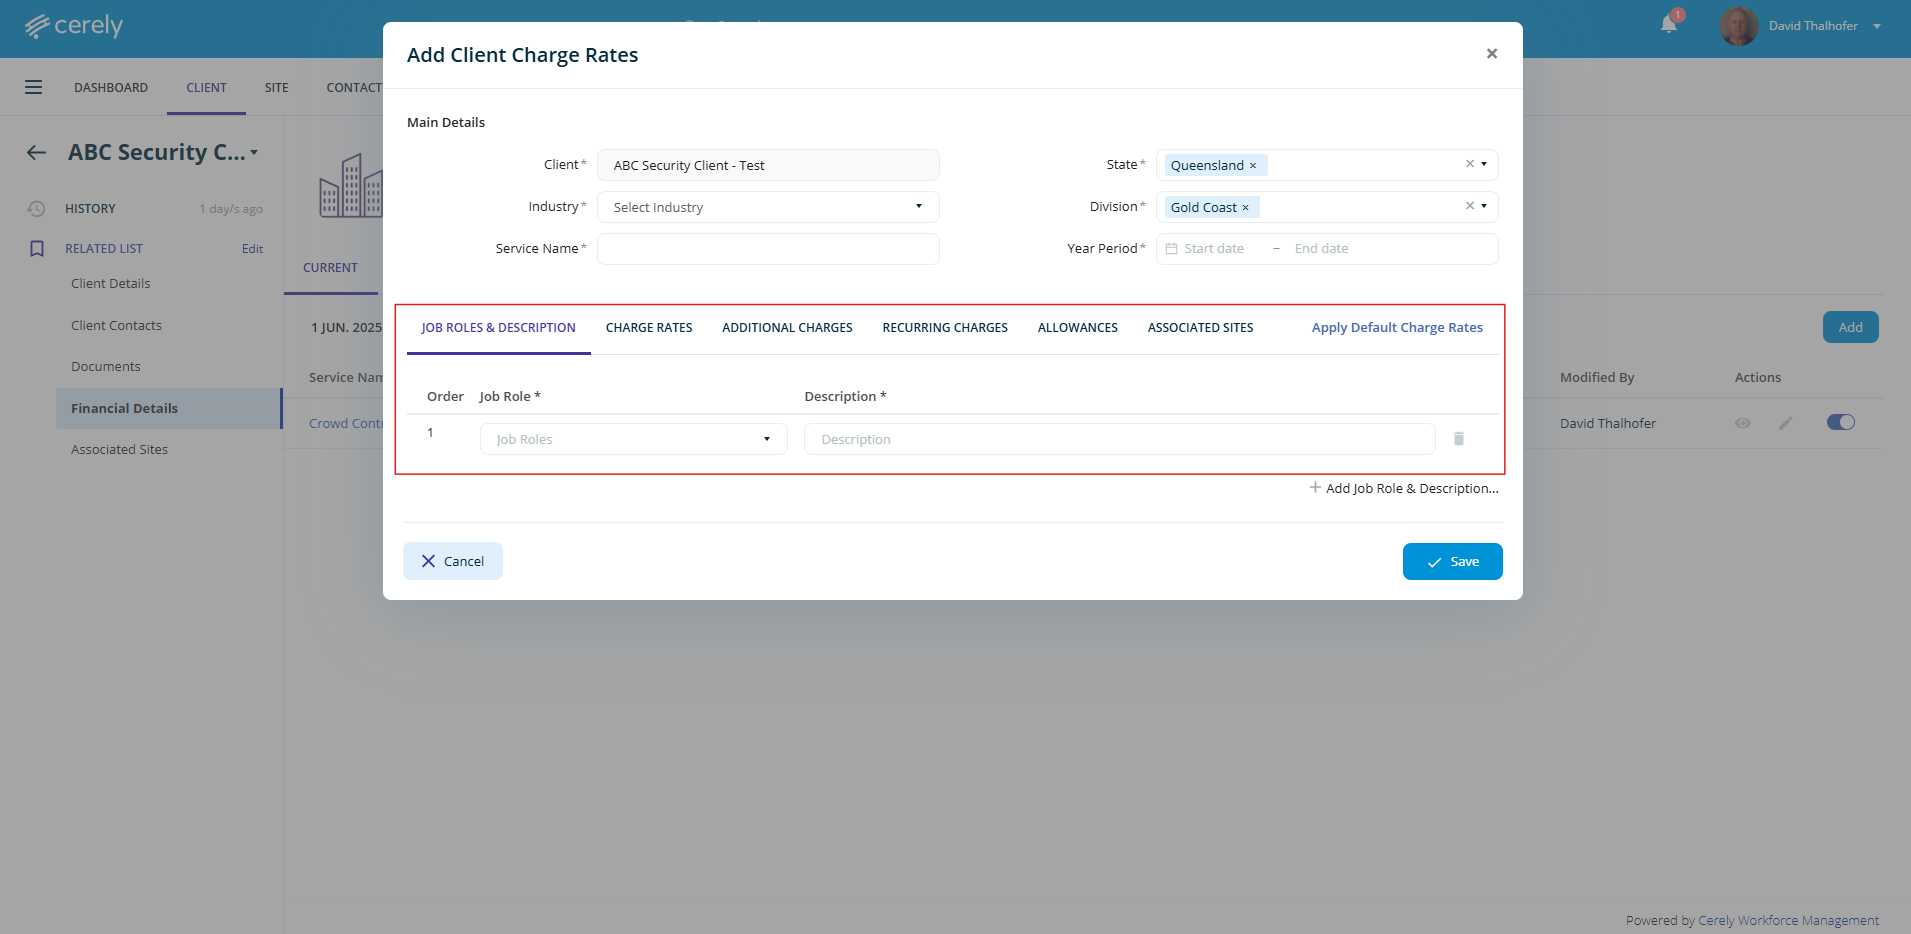Click Apply Default Charge Rates link
Screen dimensions: 1911x934
(x=1396, y=328)
